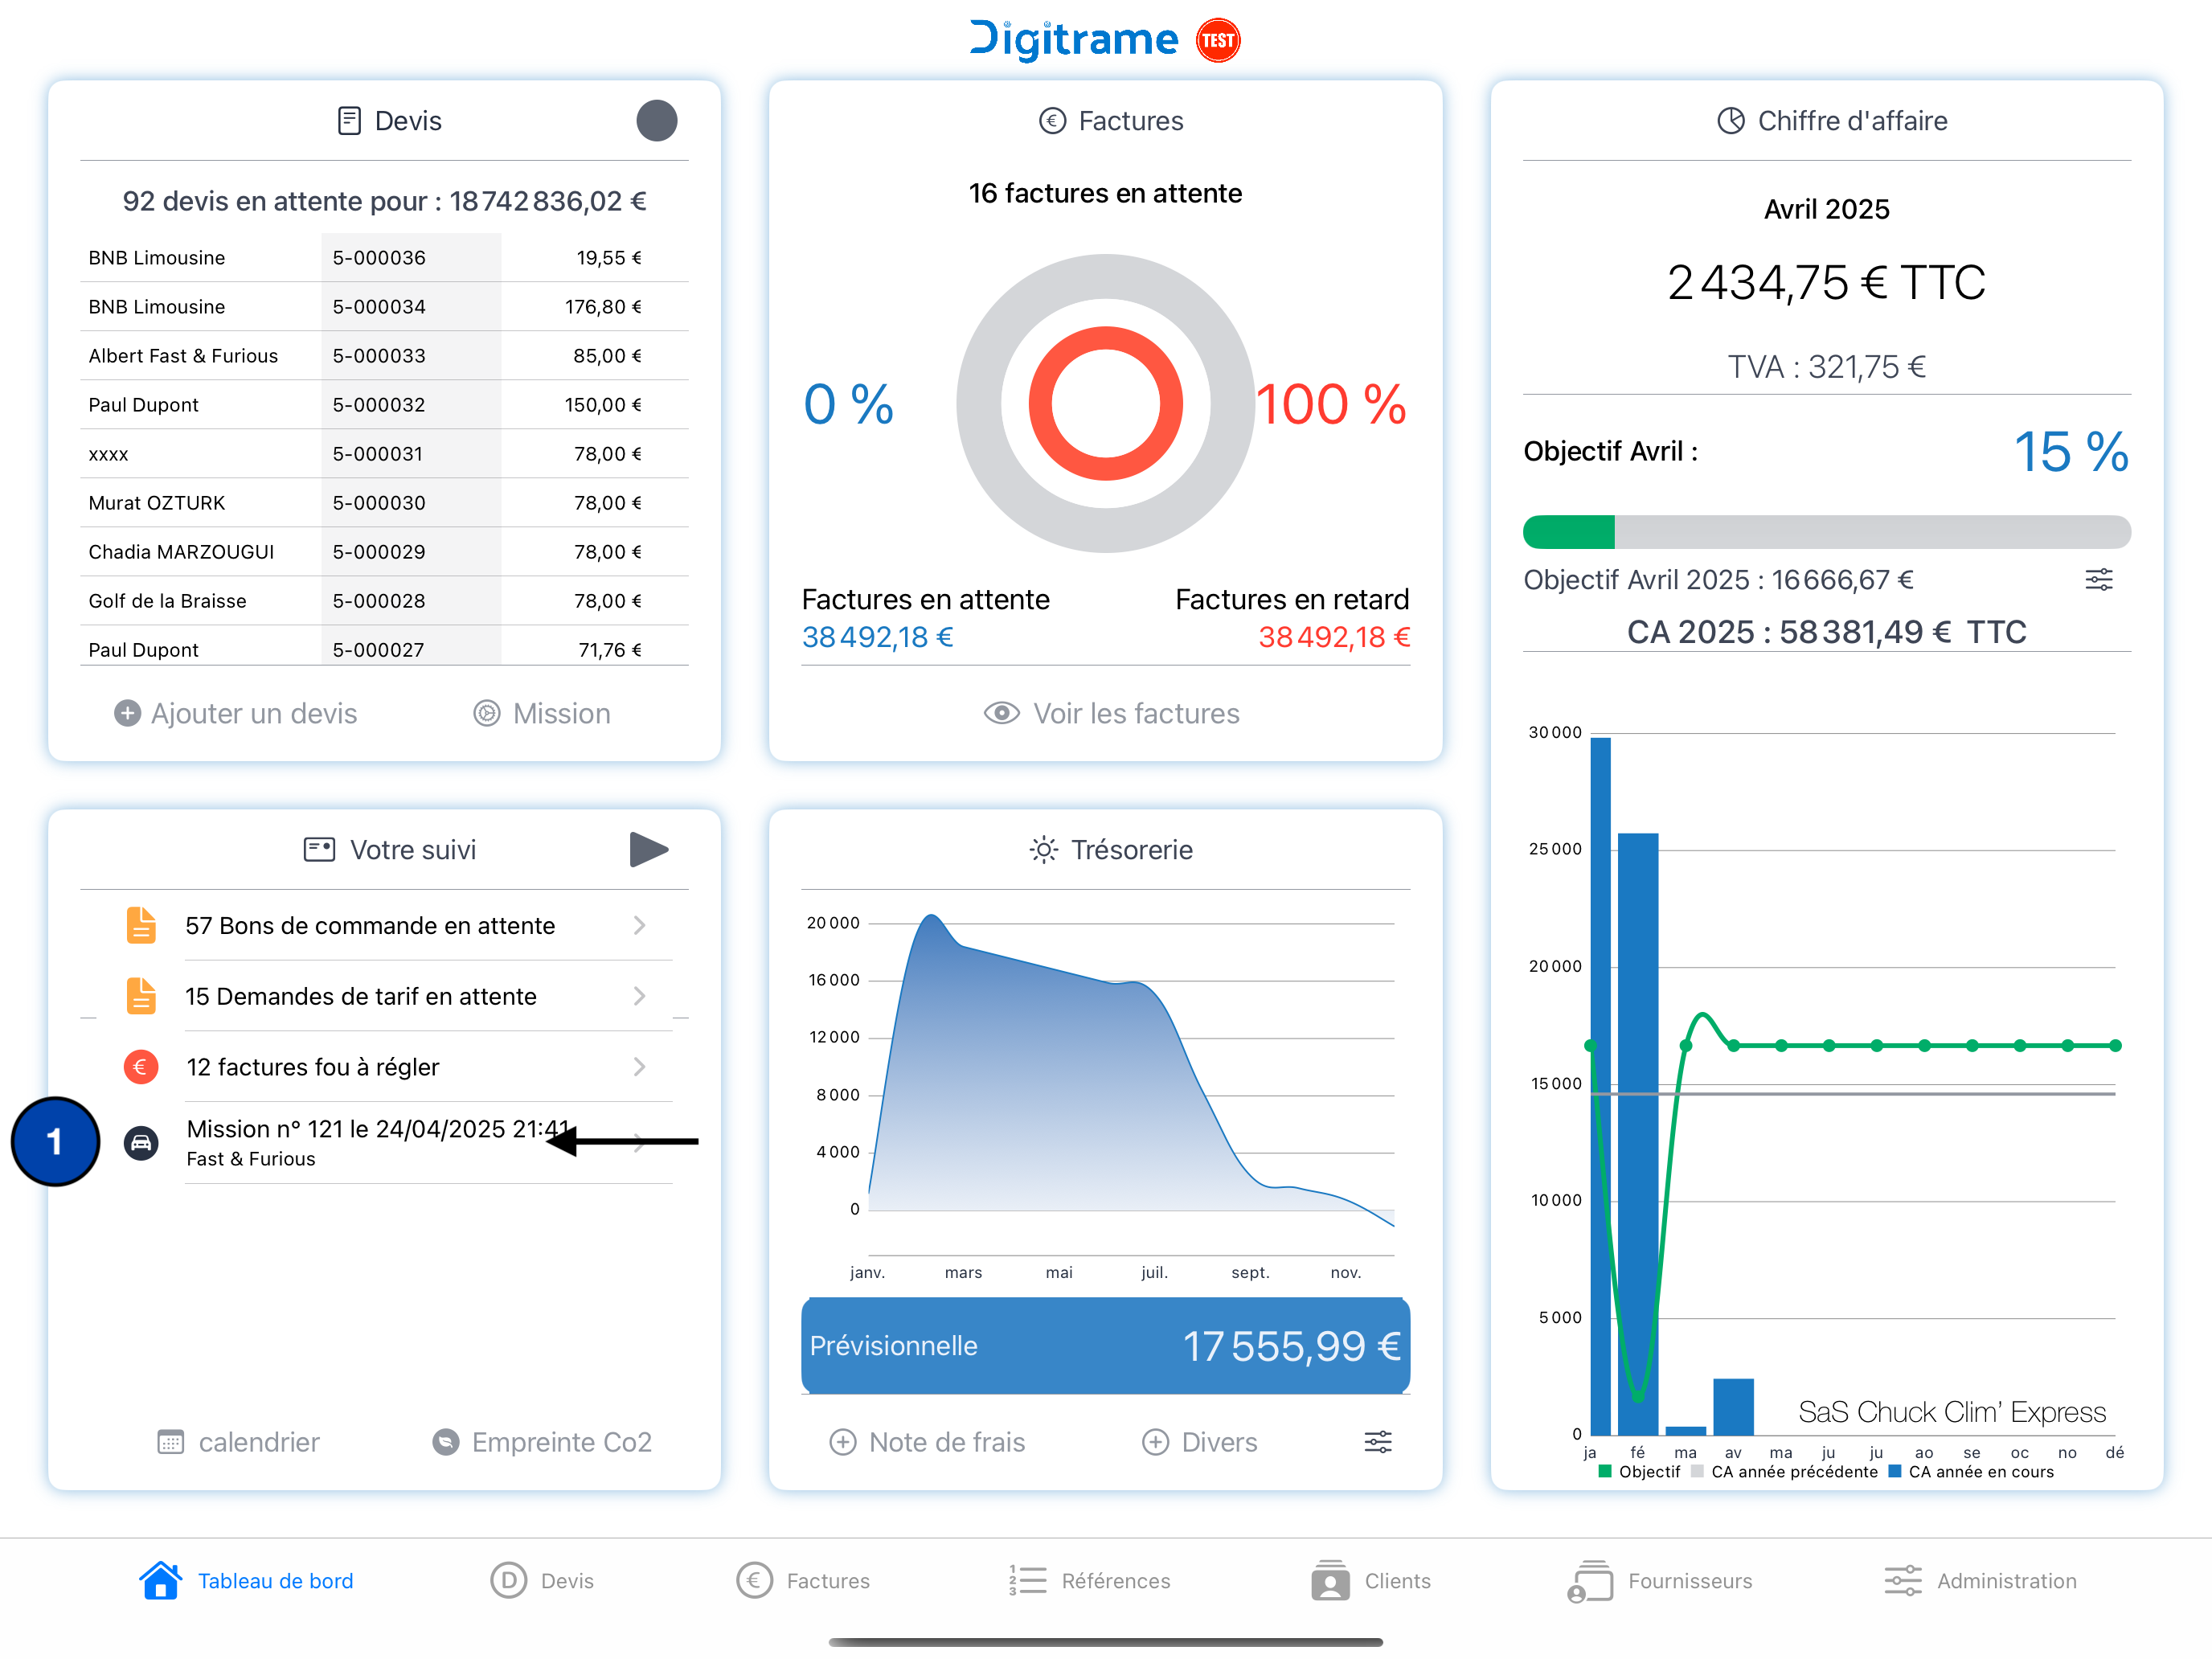The image size is (2212, 1659).
Task: Click the car icon for Mission n° 121
Action: (141, 1142)
